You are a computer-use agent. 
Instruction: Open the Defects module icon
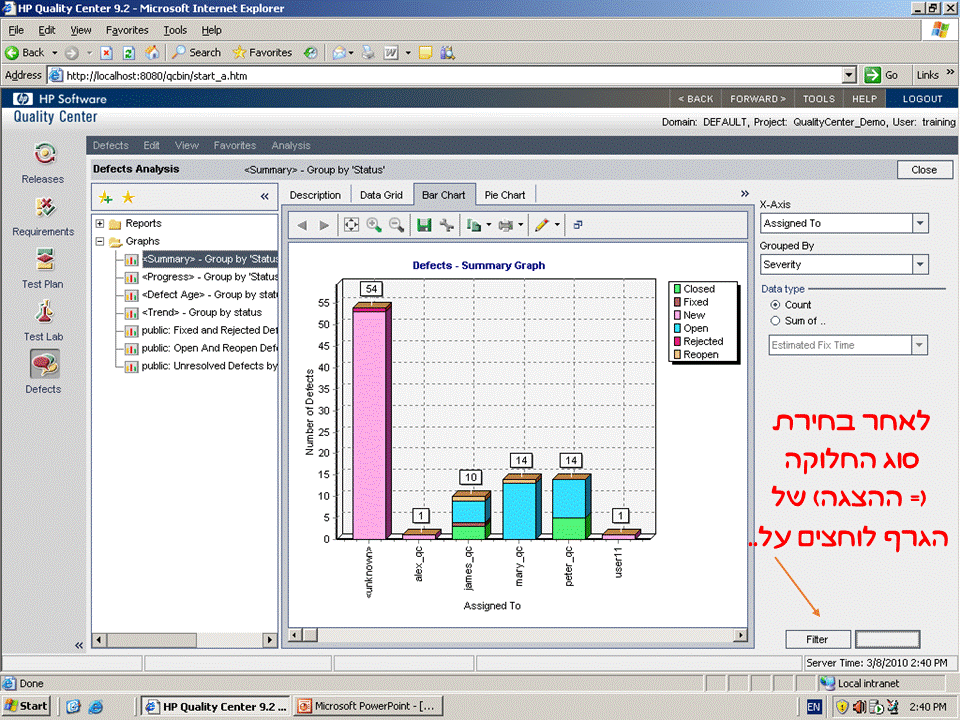44,364
